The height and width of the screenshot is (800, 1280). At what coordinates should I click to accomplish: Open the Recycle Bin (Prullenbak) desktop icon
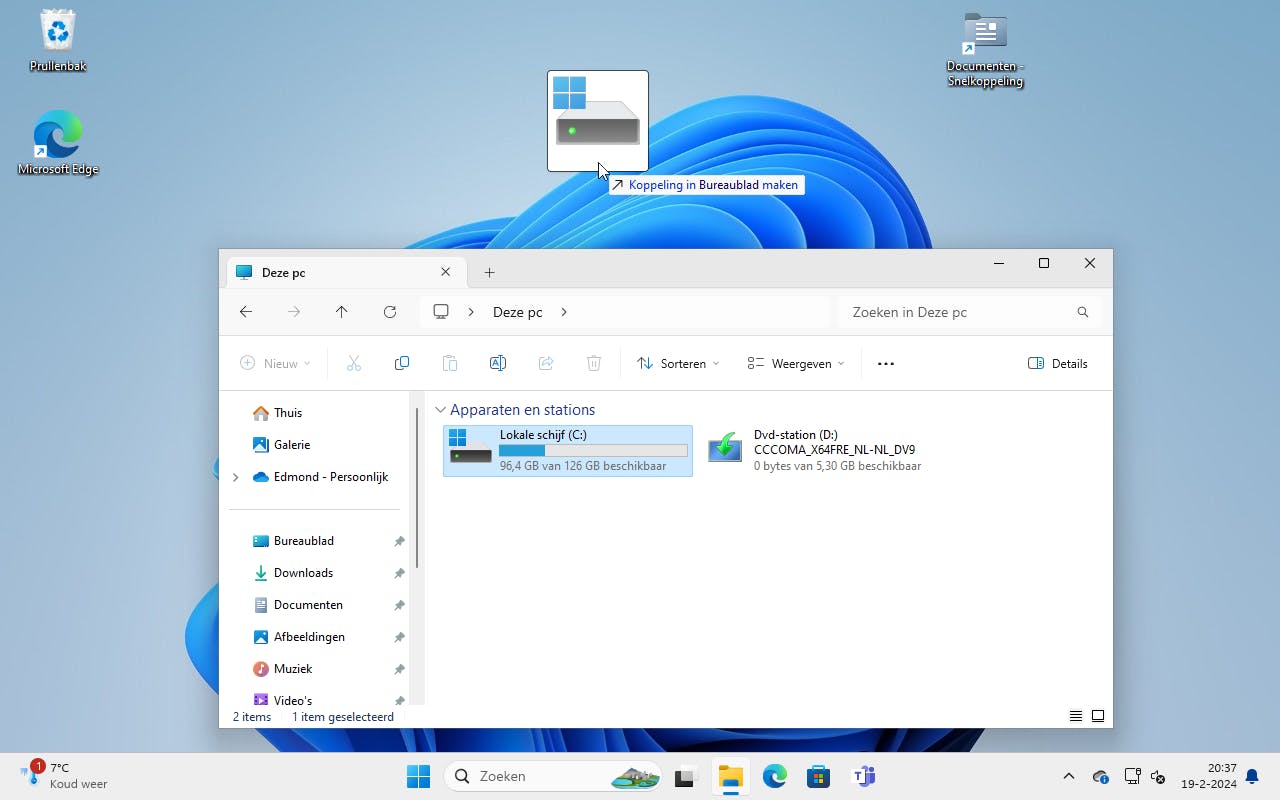coord(58,42)
